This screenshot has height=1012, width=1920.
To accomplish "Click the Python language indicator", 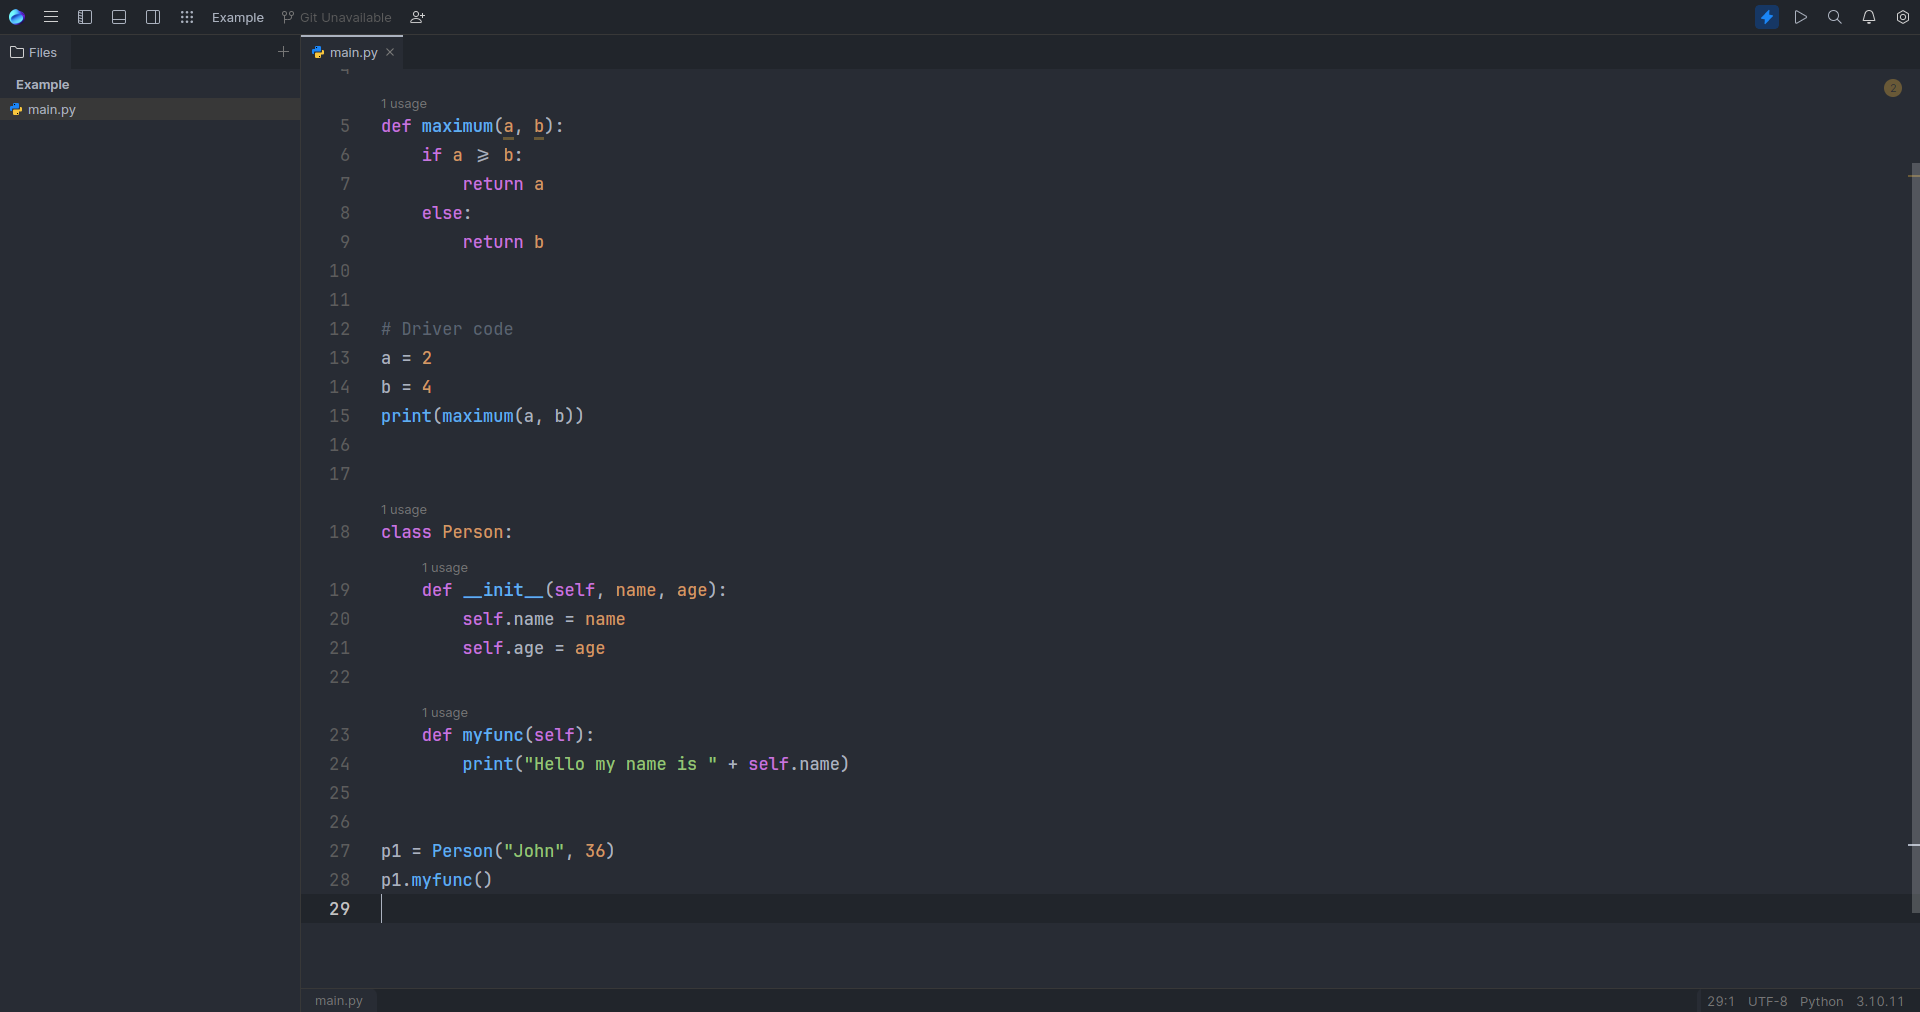I will [1821, 1001].
